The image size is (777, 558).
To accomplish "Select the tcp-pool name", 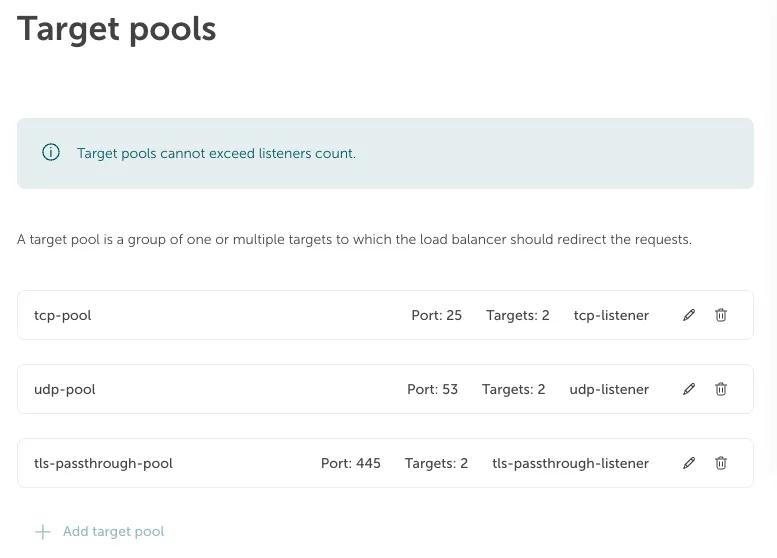I will click(63, 315).
